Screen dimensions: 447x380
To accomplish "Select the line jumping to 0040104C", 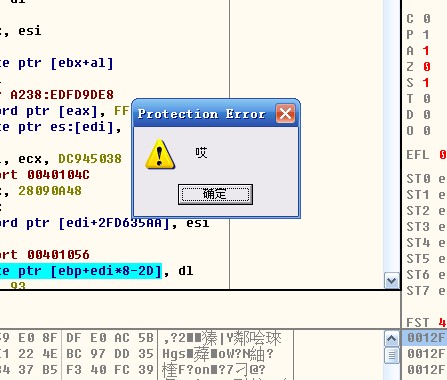I will pyautogui.click(x=45, y=175).
